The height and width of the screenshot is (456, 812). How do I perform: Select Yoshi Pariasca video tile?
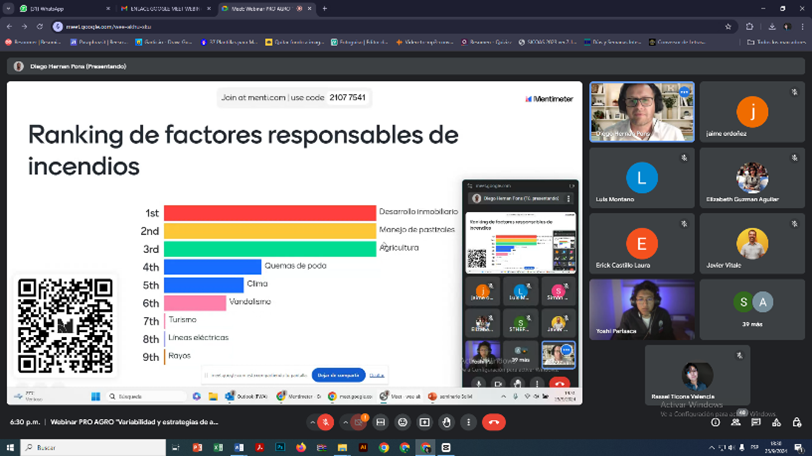tap(642, 310)
